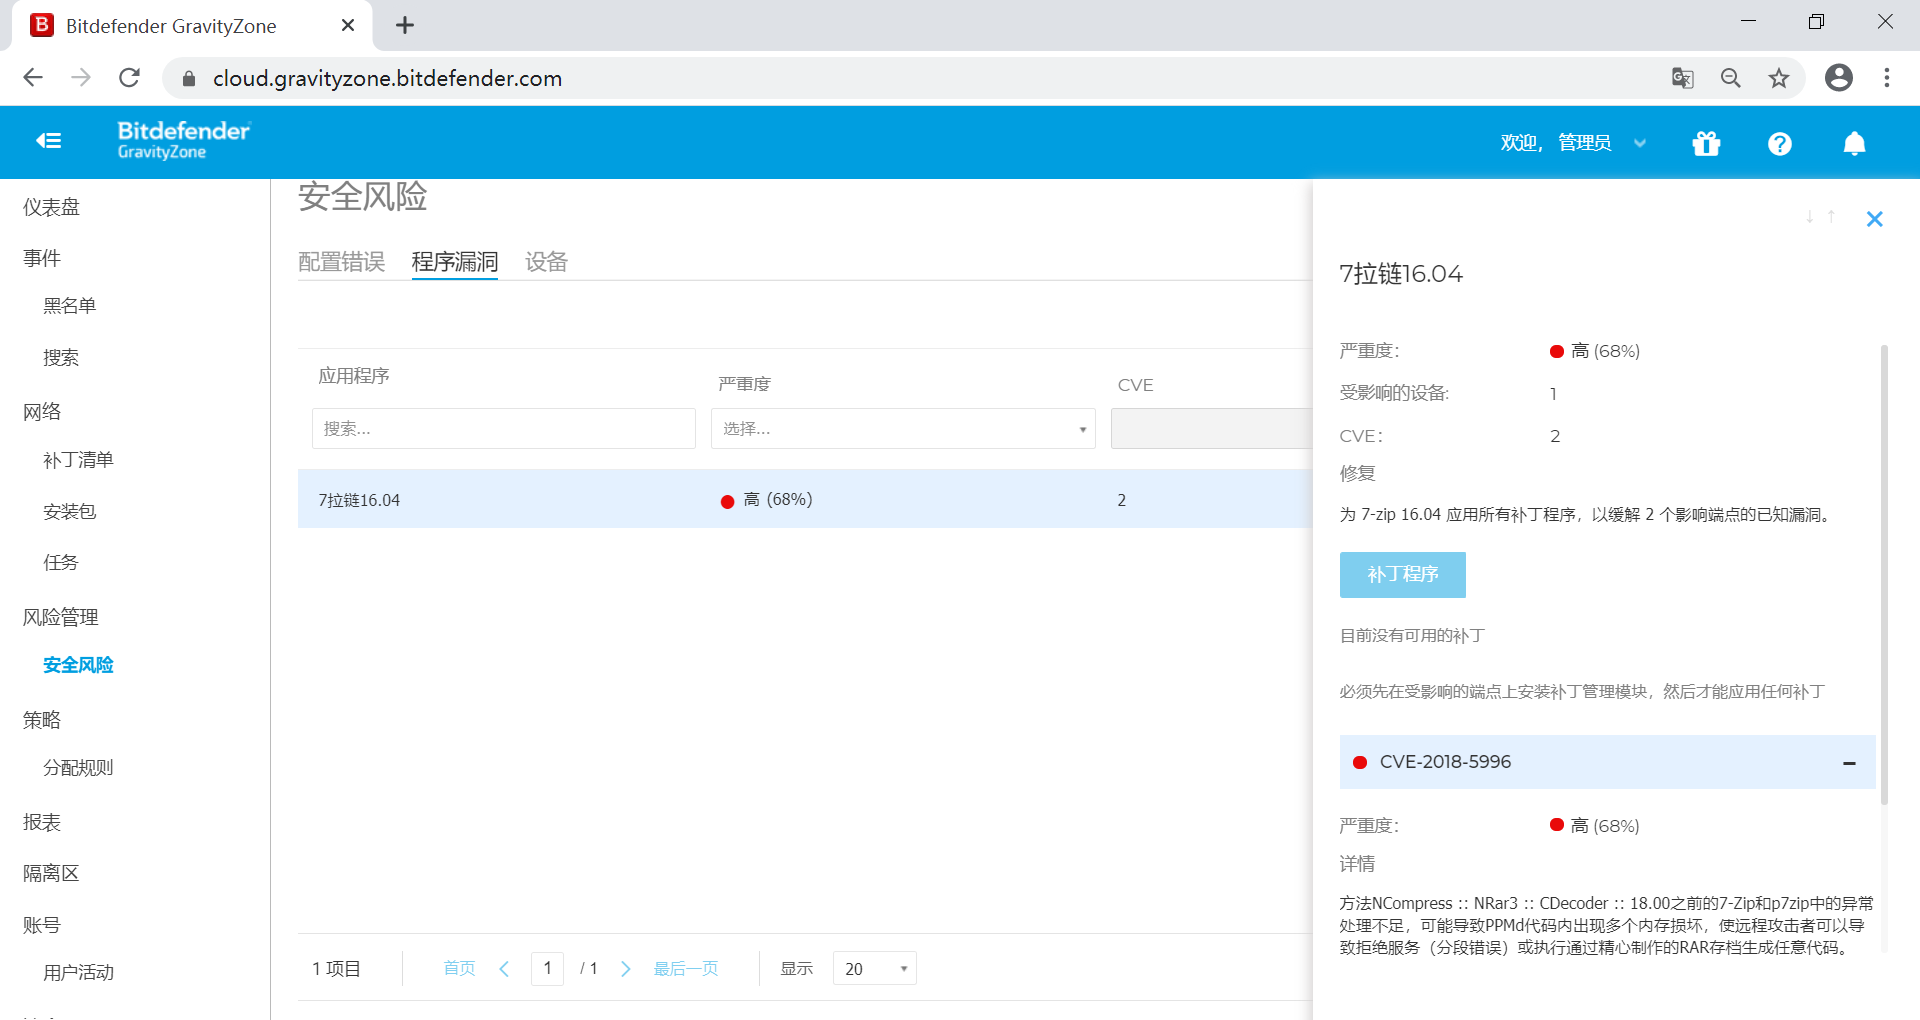The image size is (1920, 1020).
Task: Open a new browser tab
Action: (405, 26)
